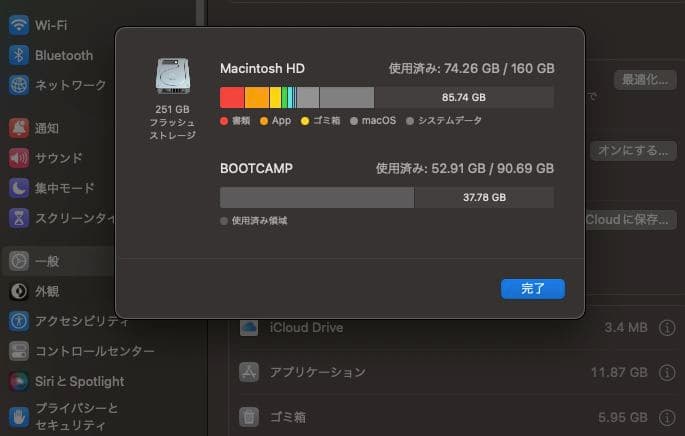Click the iCloud Drive cloud icon
This screenshot has width=685, height=436.
249,327
